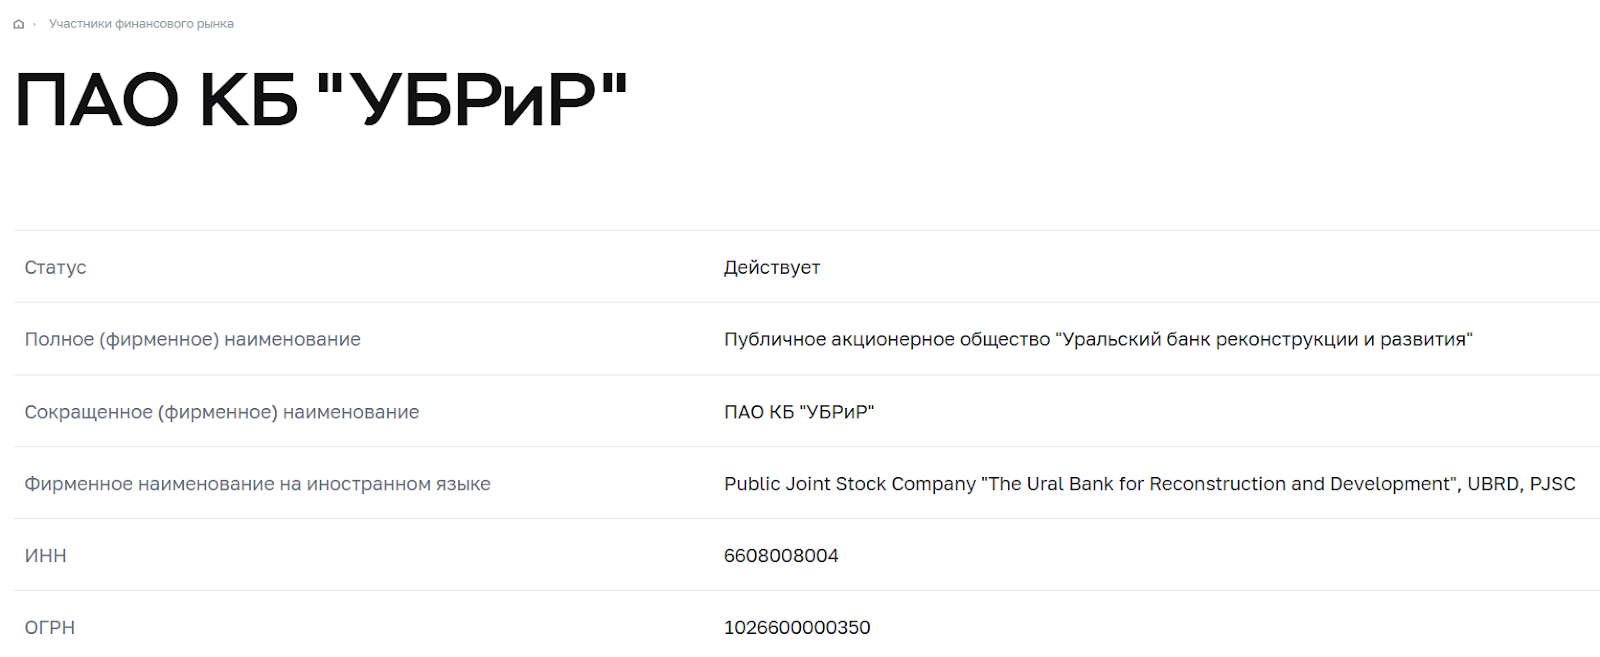Select the English name 'Public Joint Stock Company' text
Image resolution: width=1600 pixels, height=657 pixels.
point(850,484)
